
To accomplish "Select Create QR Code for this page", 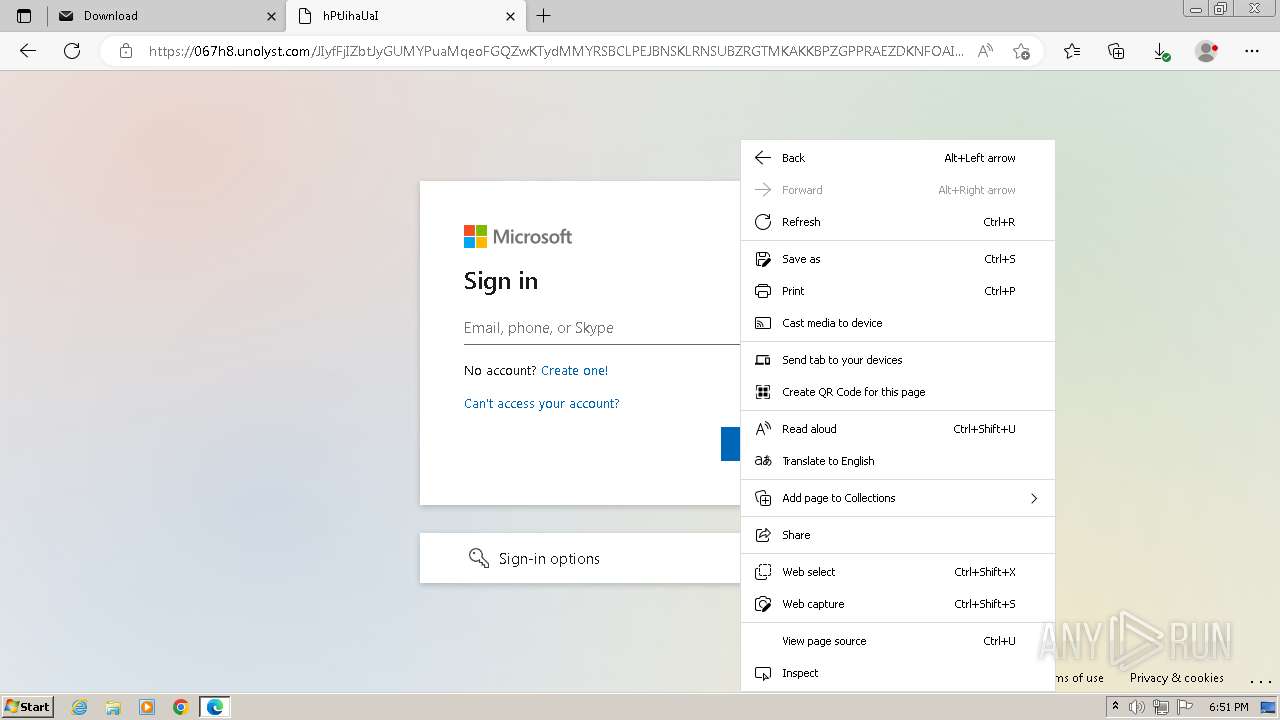I will pyautogui.click(x=898, y=392).
